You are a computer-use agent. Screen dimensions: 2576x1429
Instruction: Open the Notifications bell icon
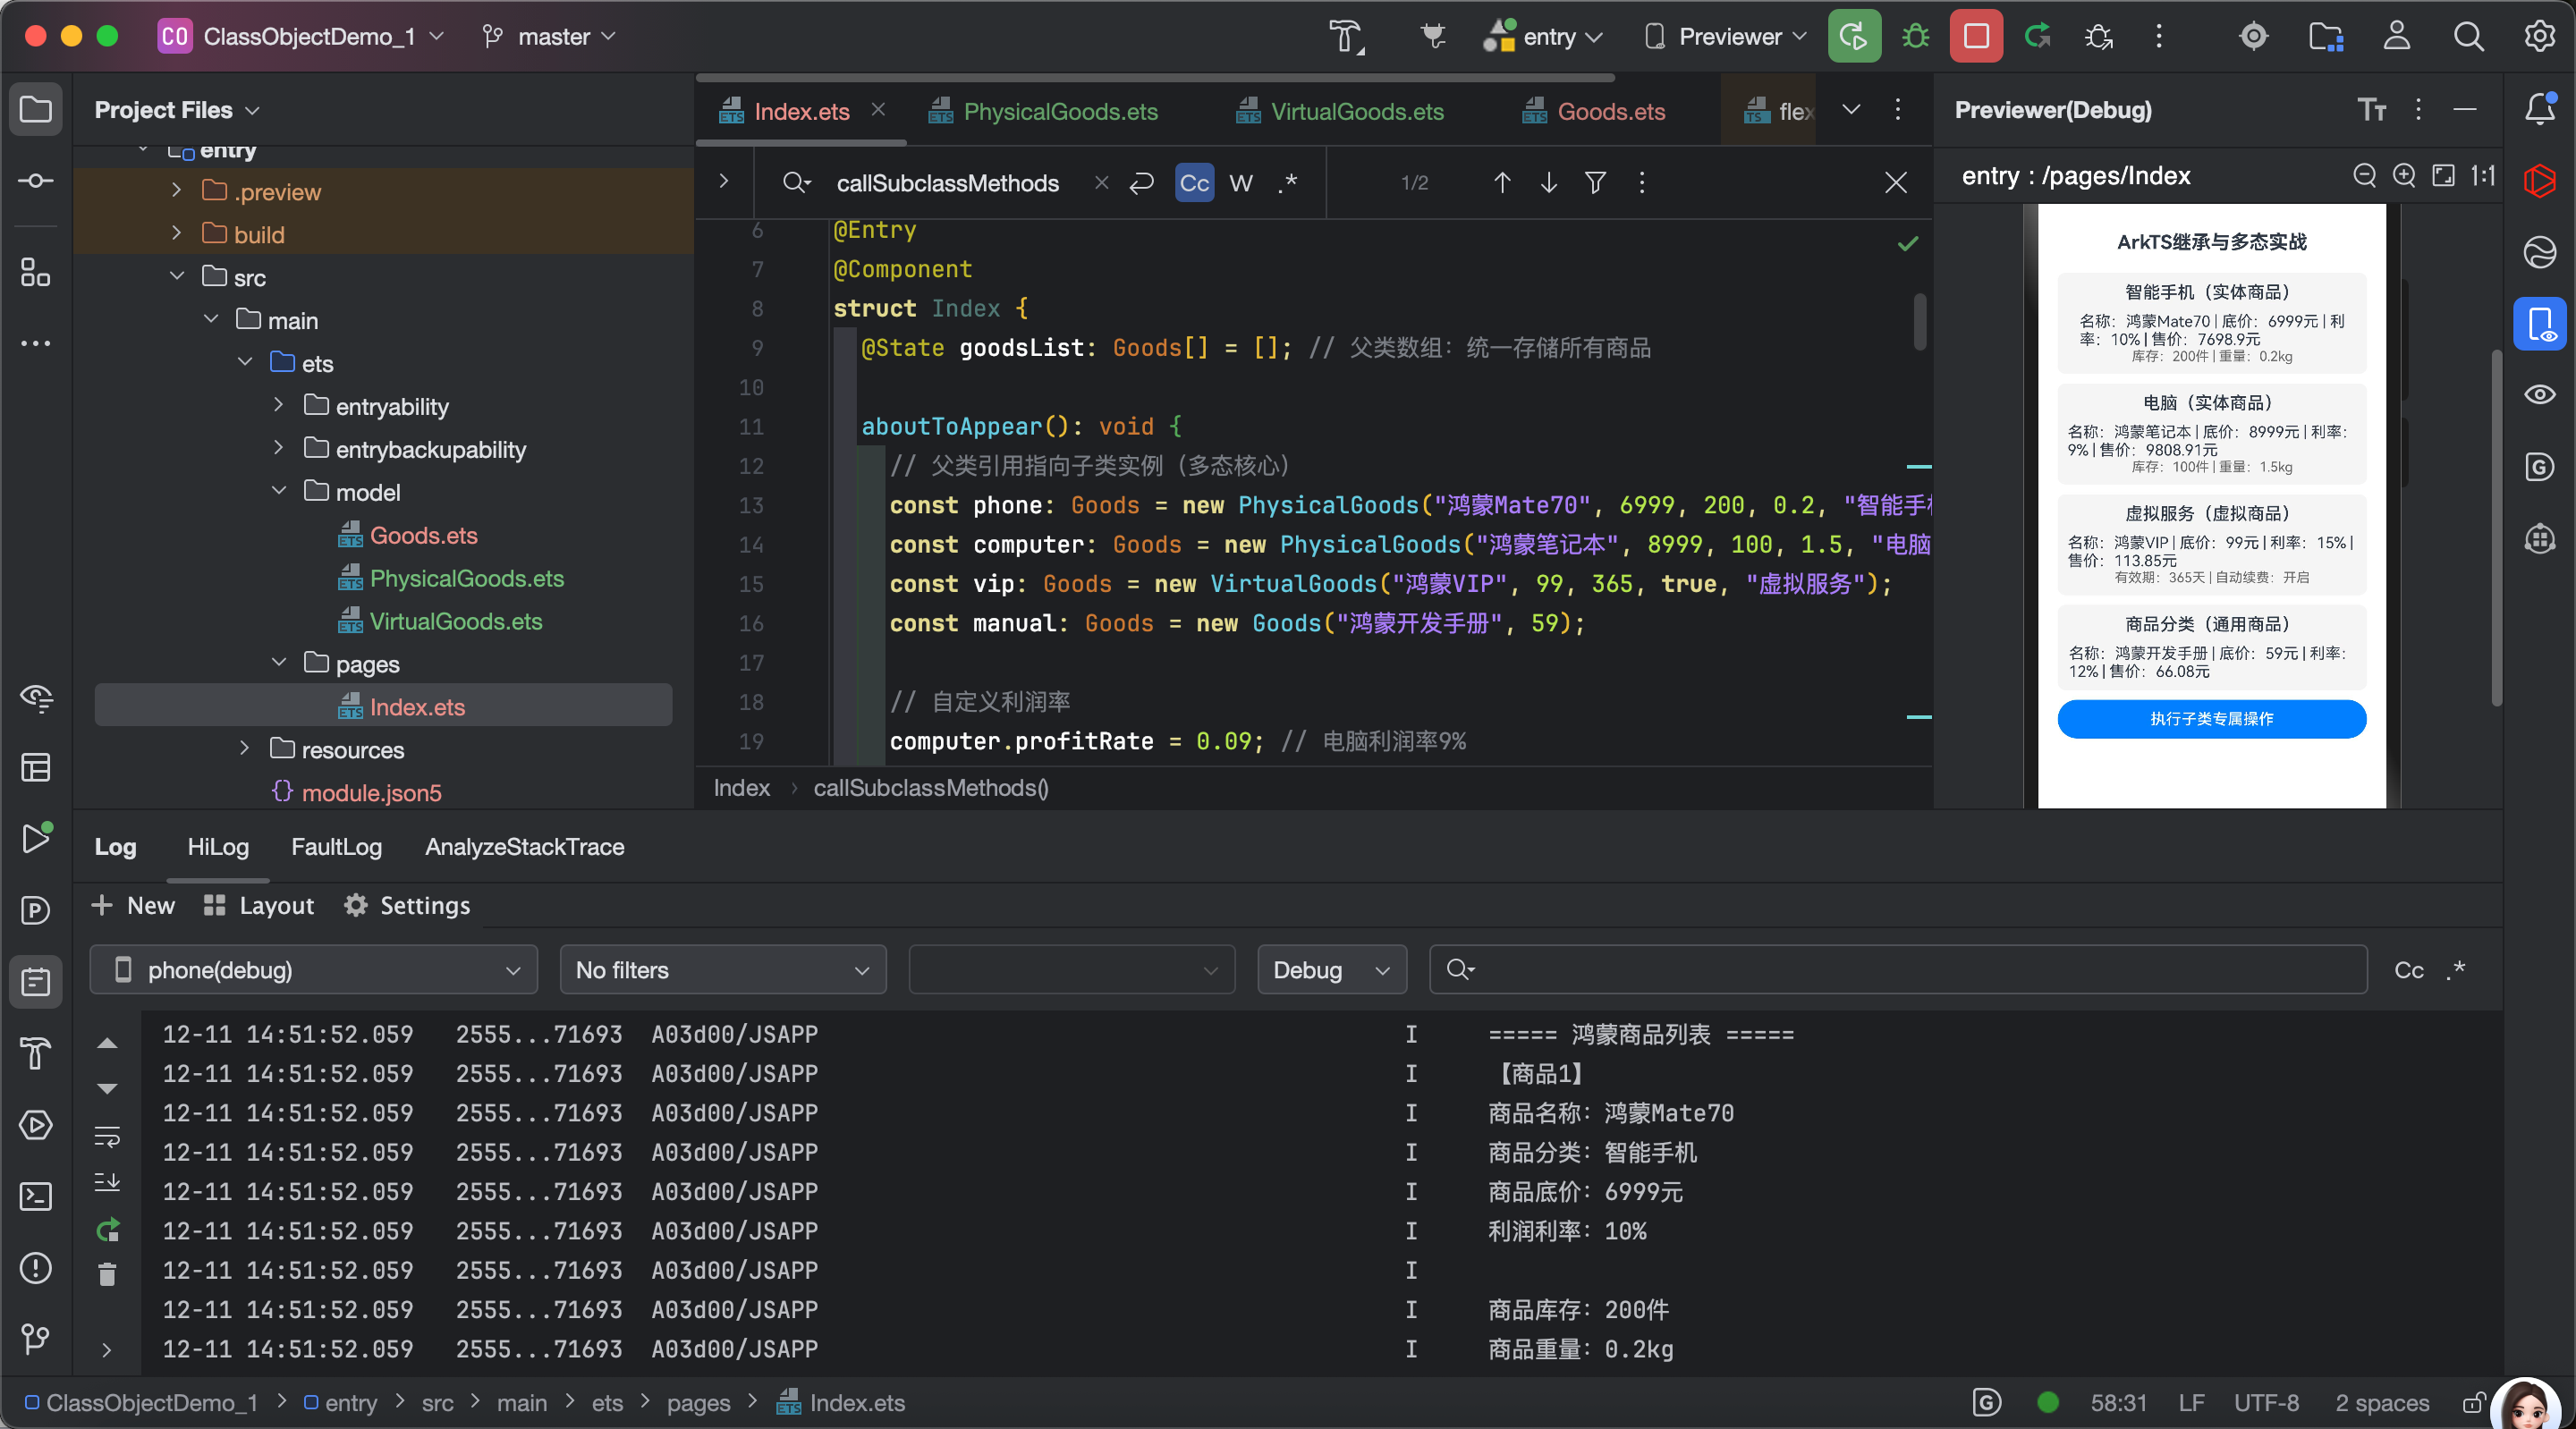[x=2539, y=109]
